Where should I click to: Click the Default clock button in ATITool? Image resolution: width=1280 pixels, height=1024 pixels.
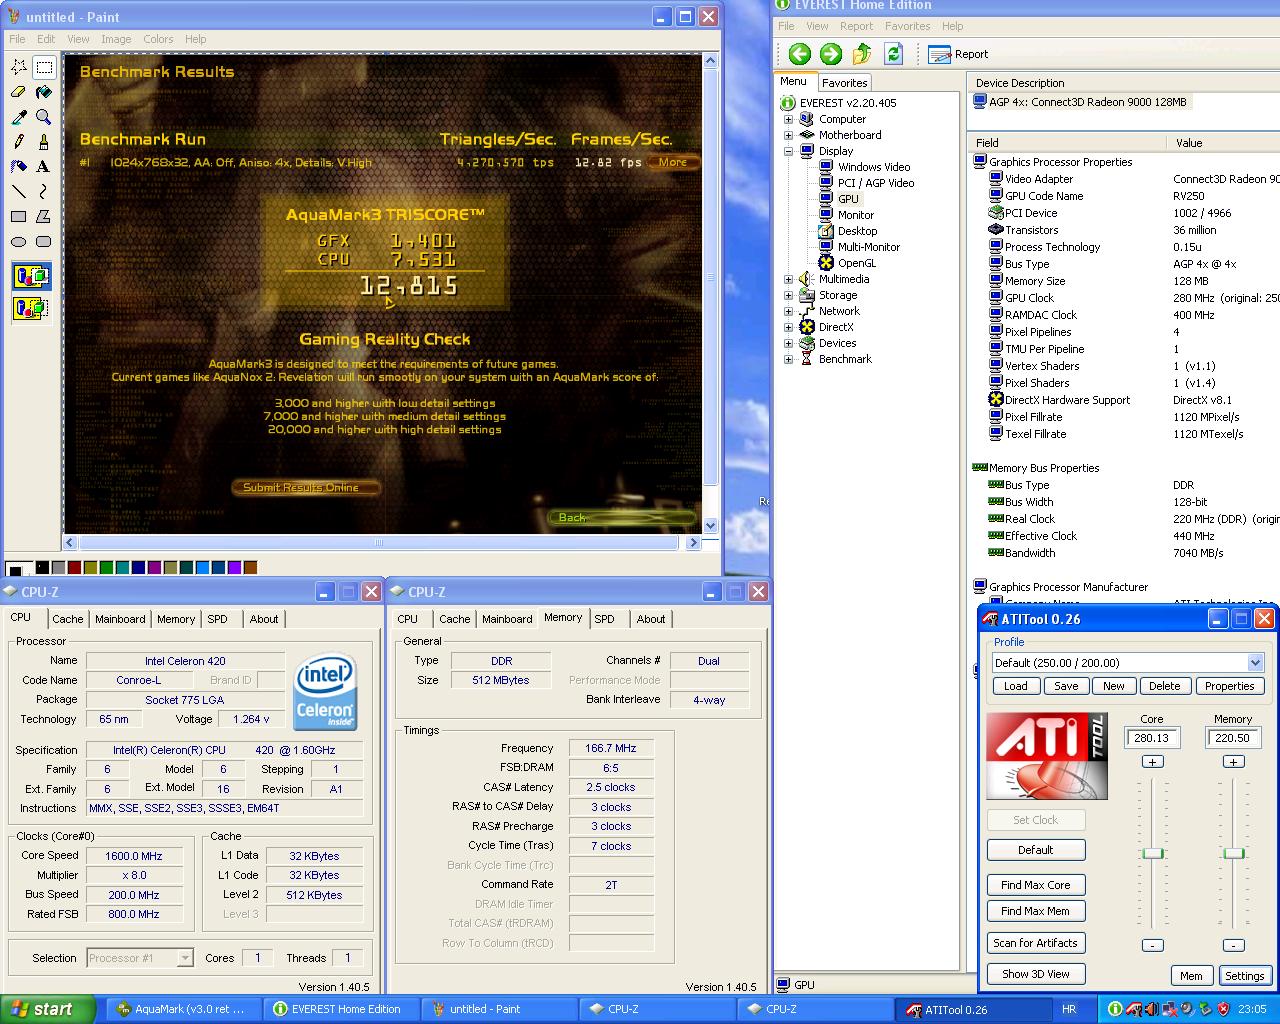(x=1035, y=850)
